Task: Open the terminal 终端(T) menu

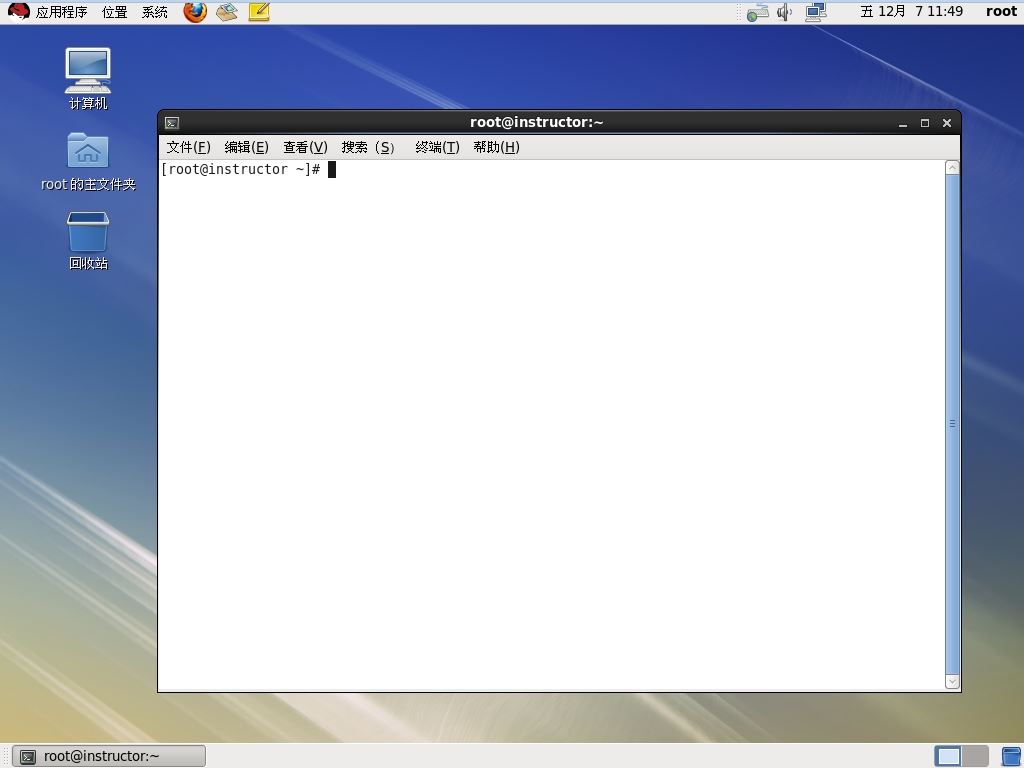Action: 438,148
